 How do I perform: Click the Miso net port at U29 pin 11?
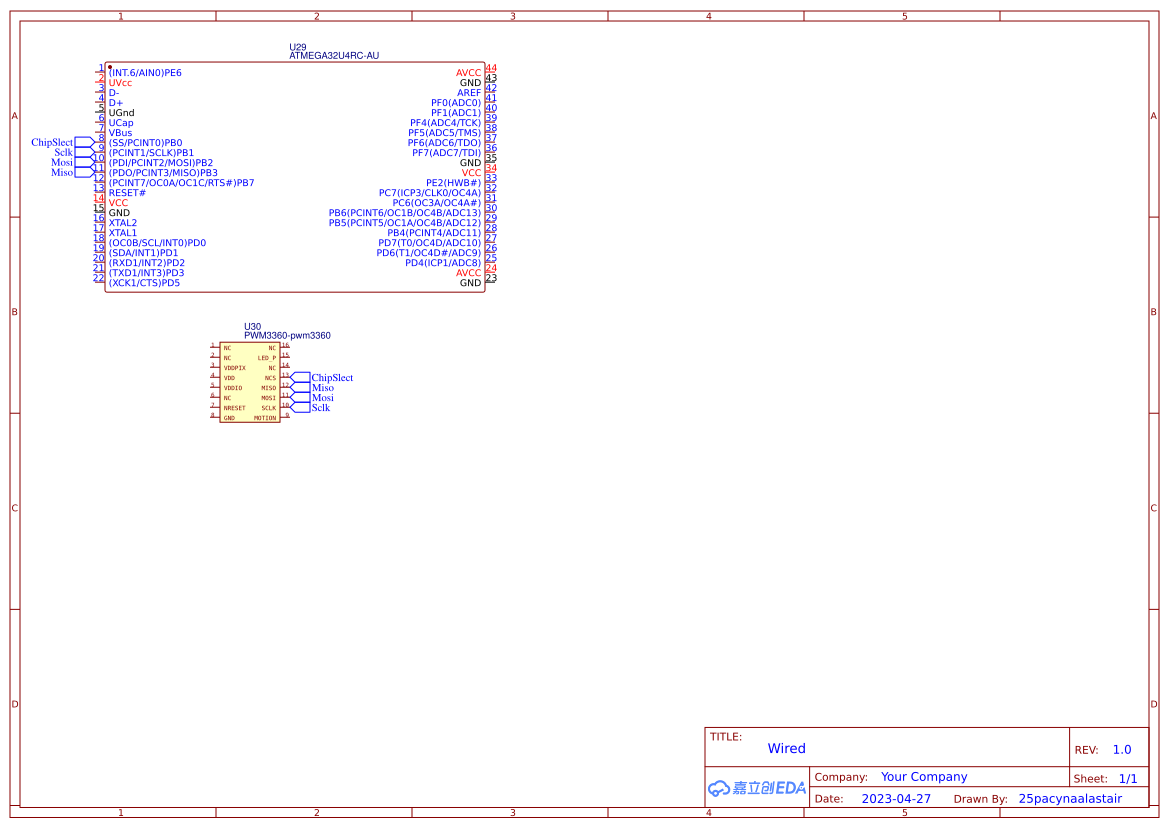[x=83, y=173]
